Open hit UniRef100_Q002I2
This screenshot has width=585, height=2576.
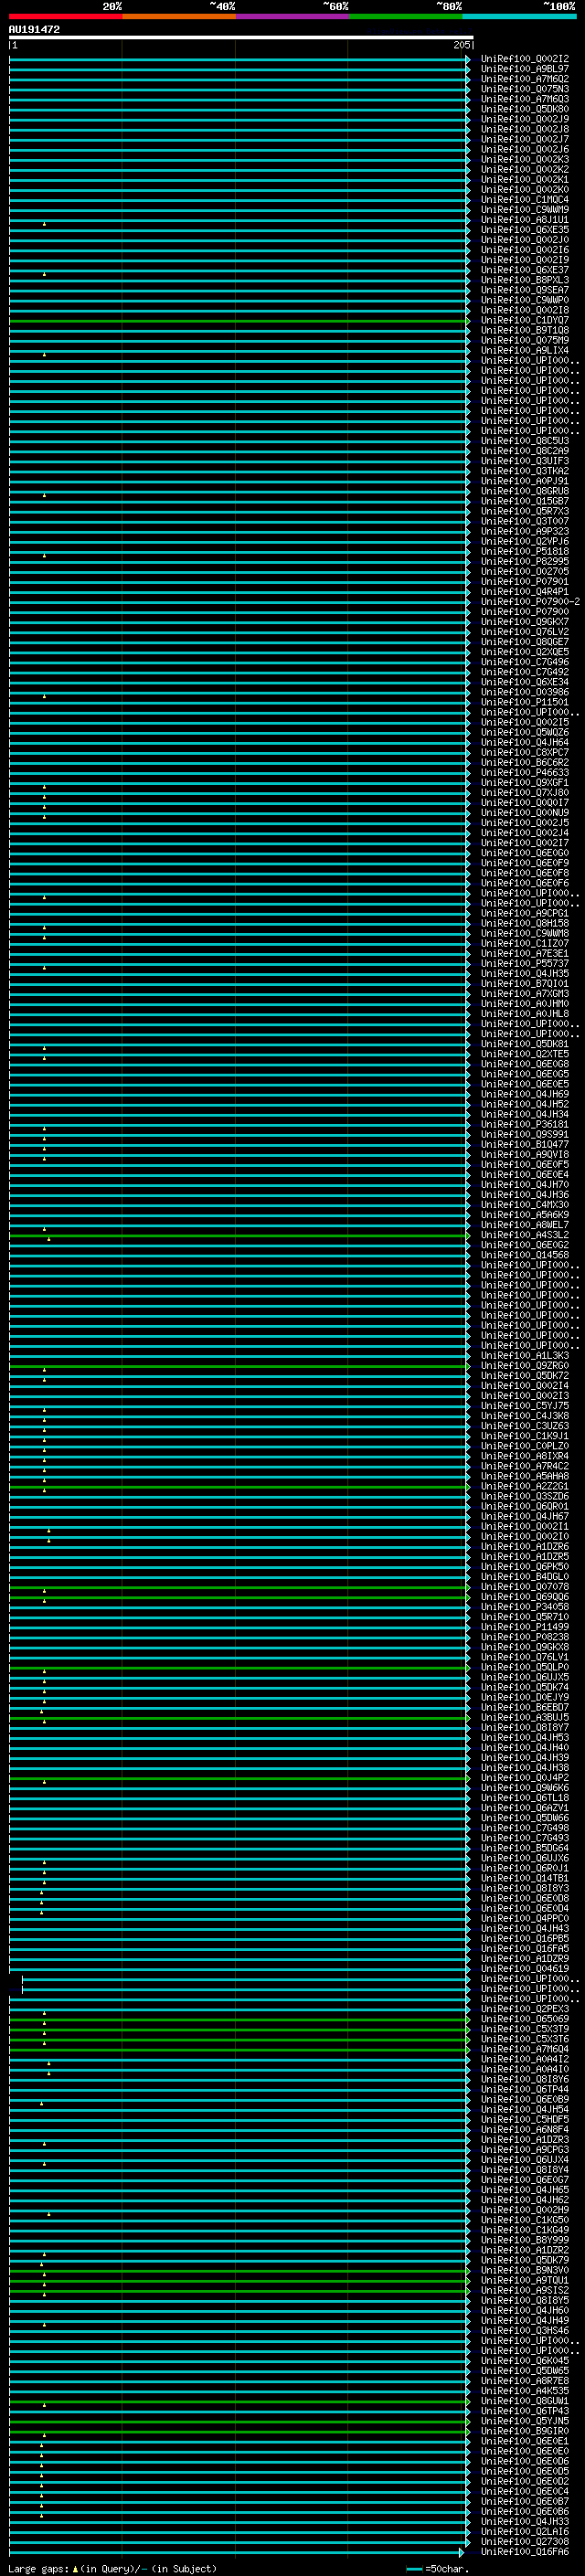tap(525, 59)
